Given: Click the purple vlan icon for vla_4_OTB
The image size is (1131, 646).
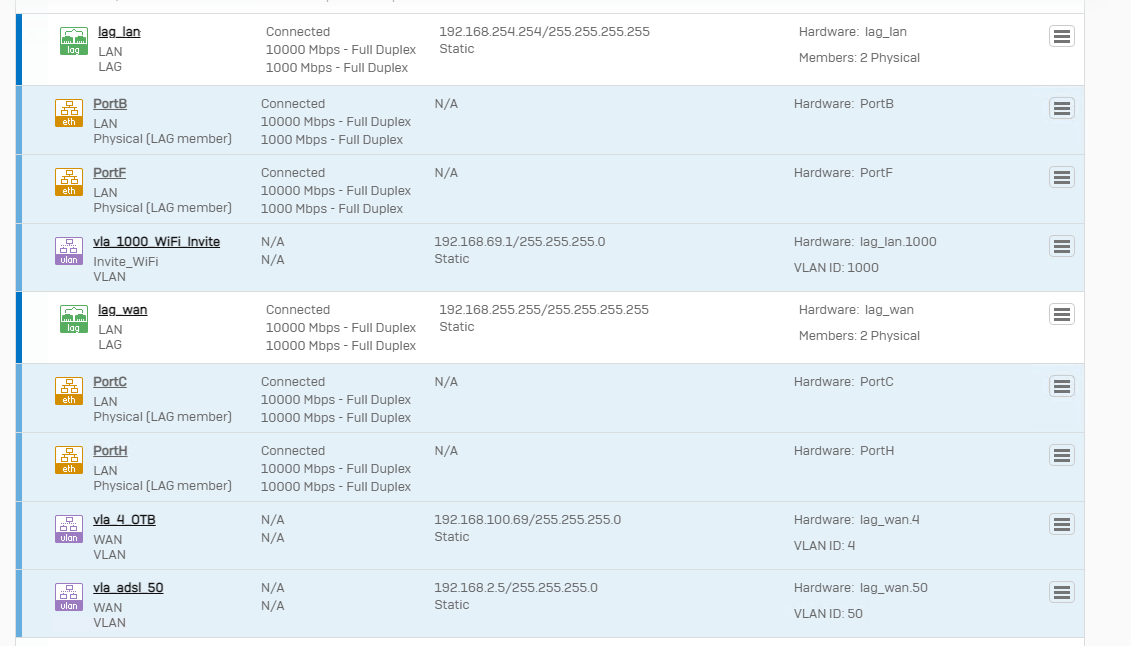Looking at the screenshot, I should 69,529.
